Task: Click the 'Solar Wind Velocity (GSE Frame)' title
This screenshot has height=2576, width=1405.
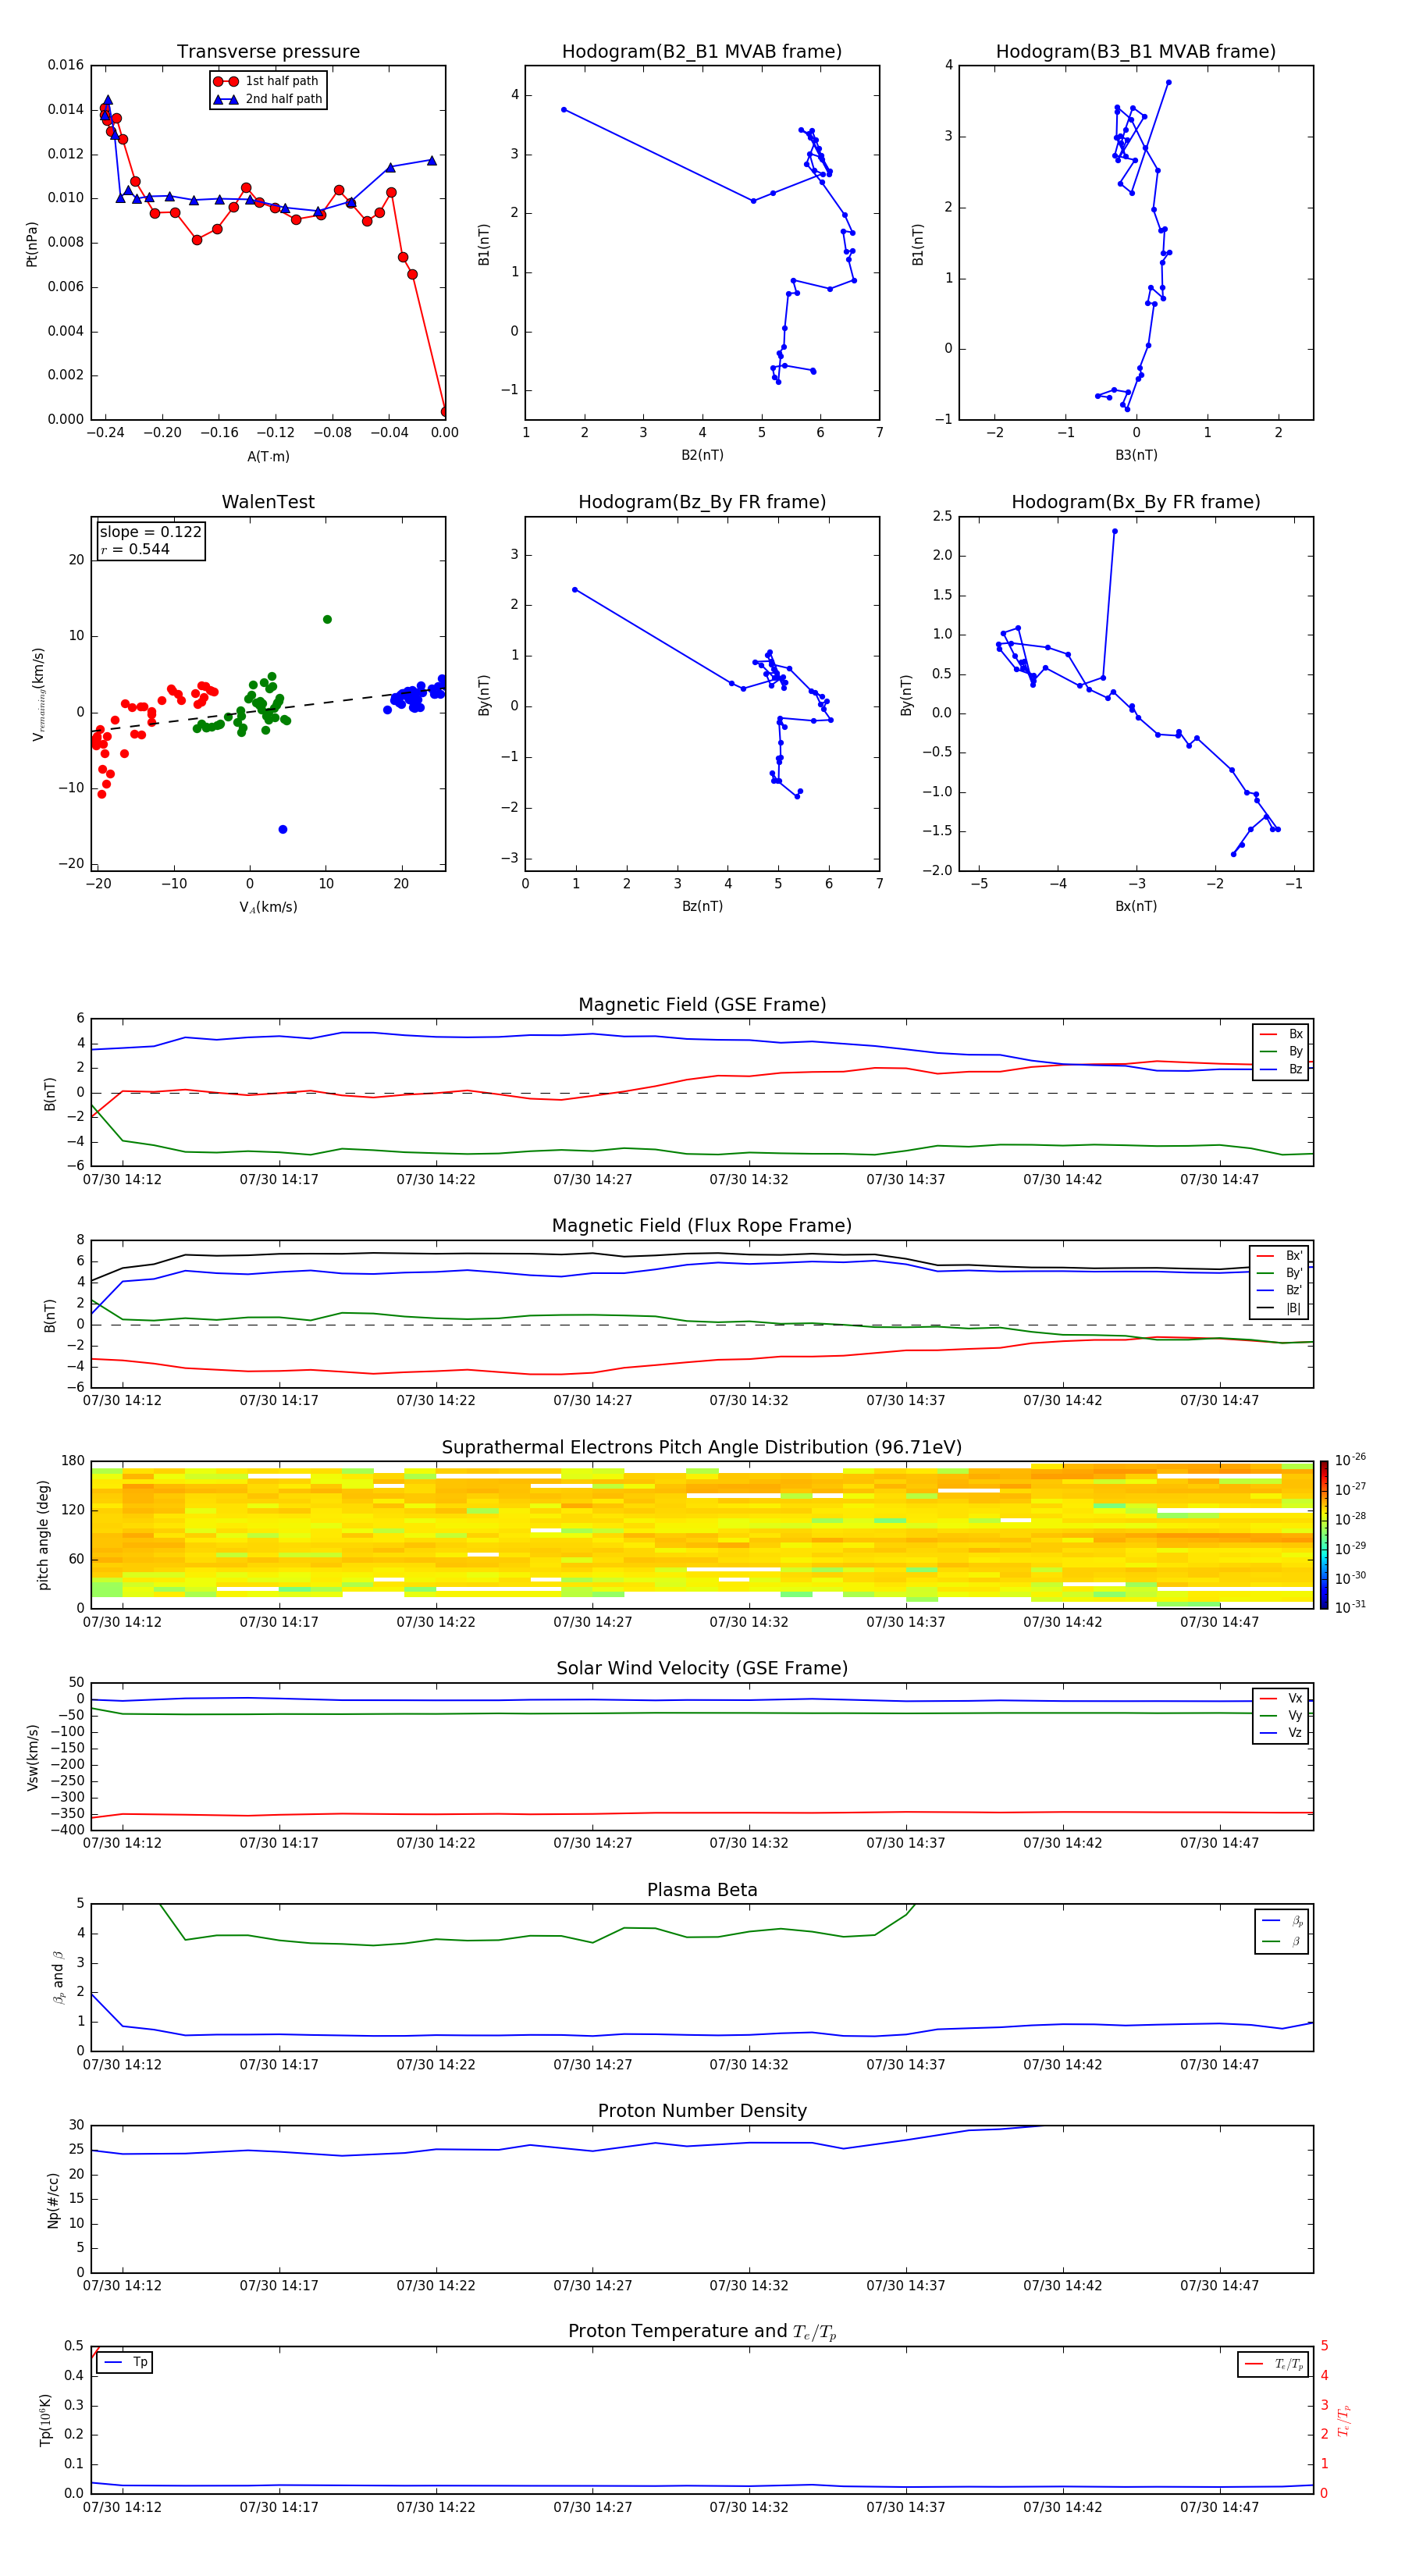Action: click(702, 1669)
